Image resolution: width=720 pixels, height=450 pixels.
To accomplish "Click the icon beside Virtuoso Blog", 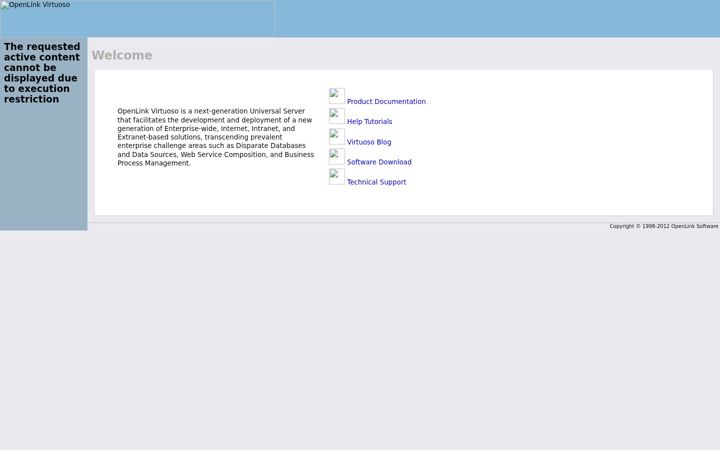I will (x=337, y=136).
